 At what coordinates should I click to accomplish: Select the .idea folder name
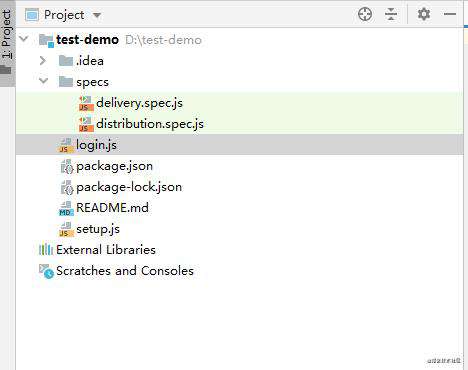pos(90,61)
